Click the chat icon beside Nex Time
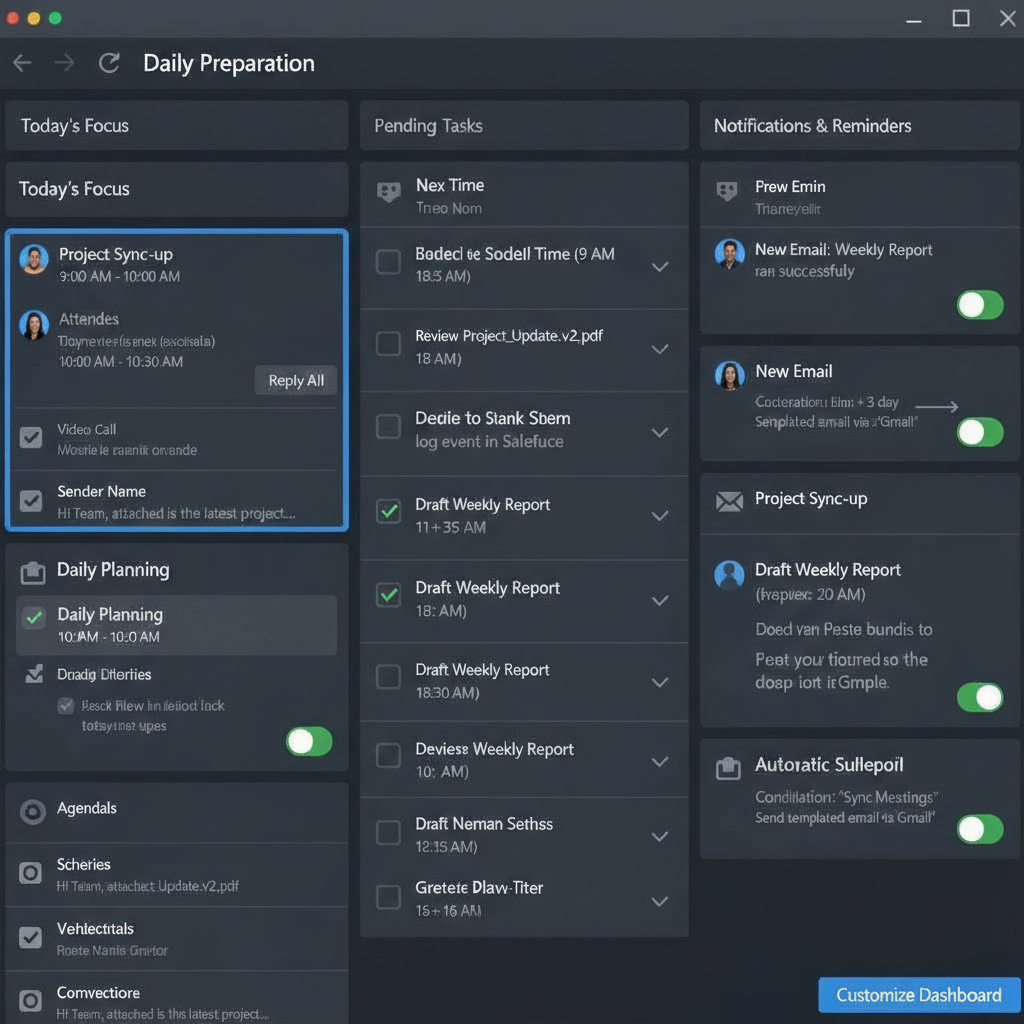 [x=388, y=192]
